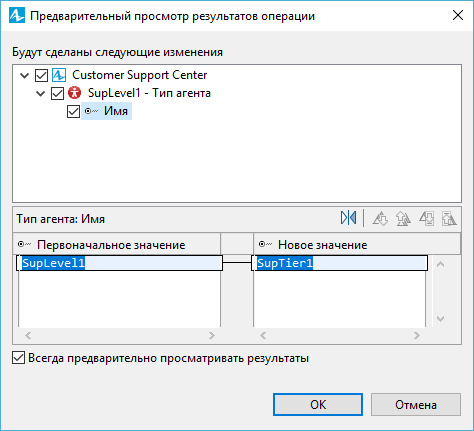The width and height of the screenshot is (474, 431).
Task: Collapse the SupLevel1 - Тип агента node
Action: click(x=41, y=93)
